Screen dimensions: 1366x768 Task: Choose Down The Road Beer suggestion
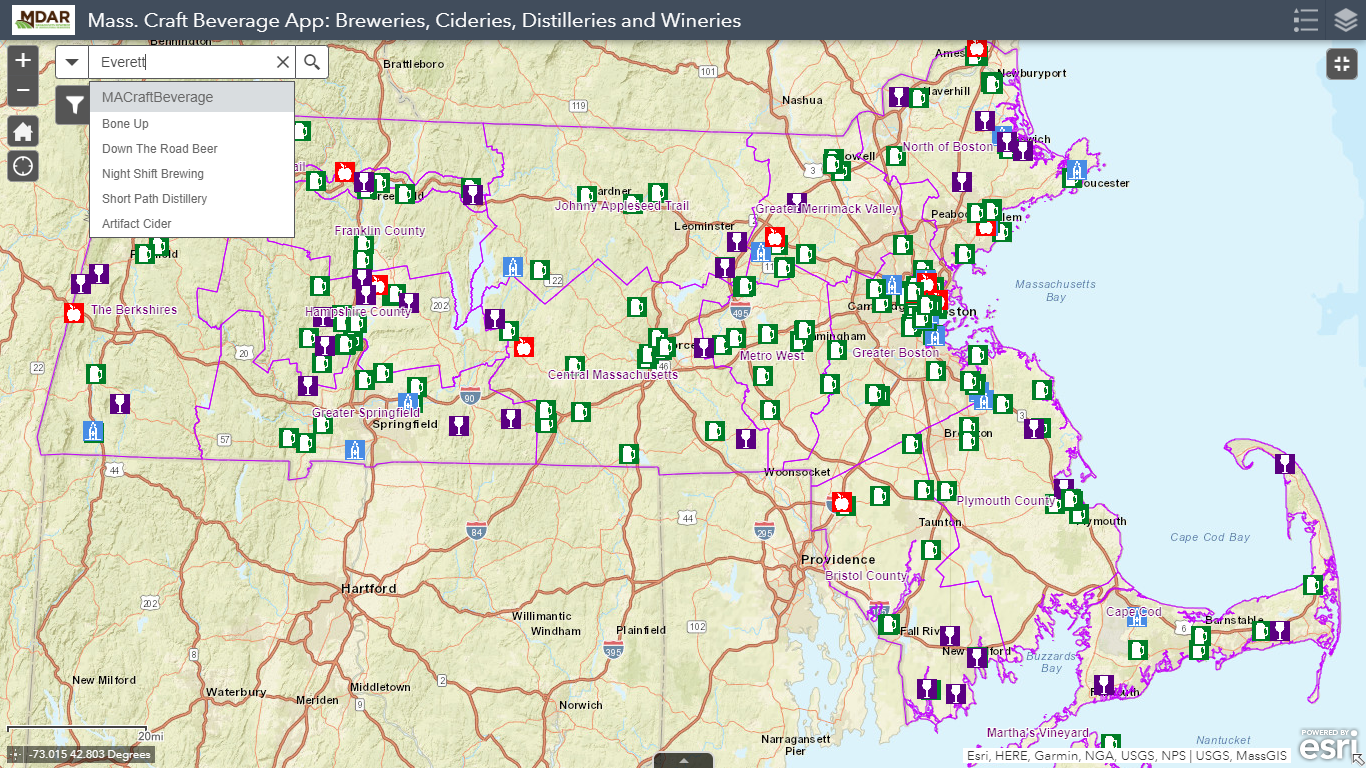[x=159, y=149]
